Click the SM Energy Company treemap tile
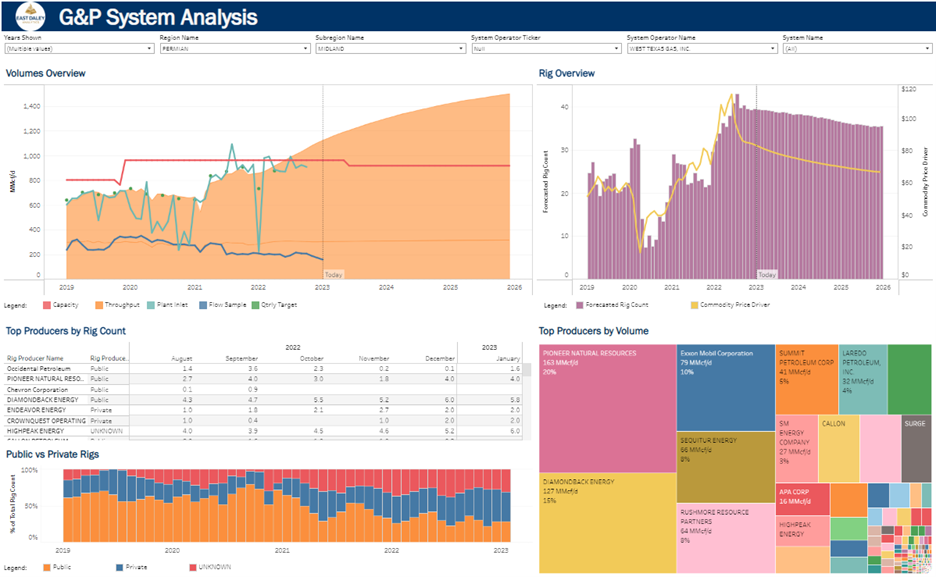The width and height of the screenshot is (936, 577). [x=797, y=449]
